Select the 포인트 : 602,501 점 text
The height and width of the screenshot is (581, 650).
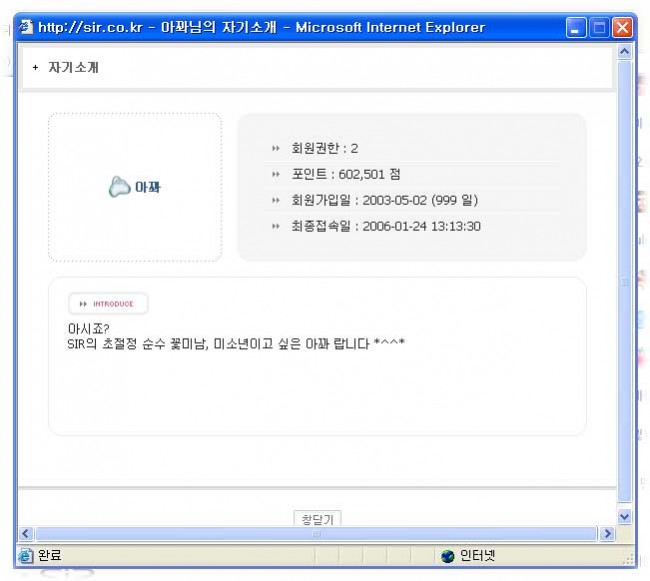[x=346, y=174]
